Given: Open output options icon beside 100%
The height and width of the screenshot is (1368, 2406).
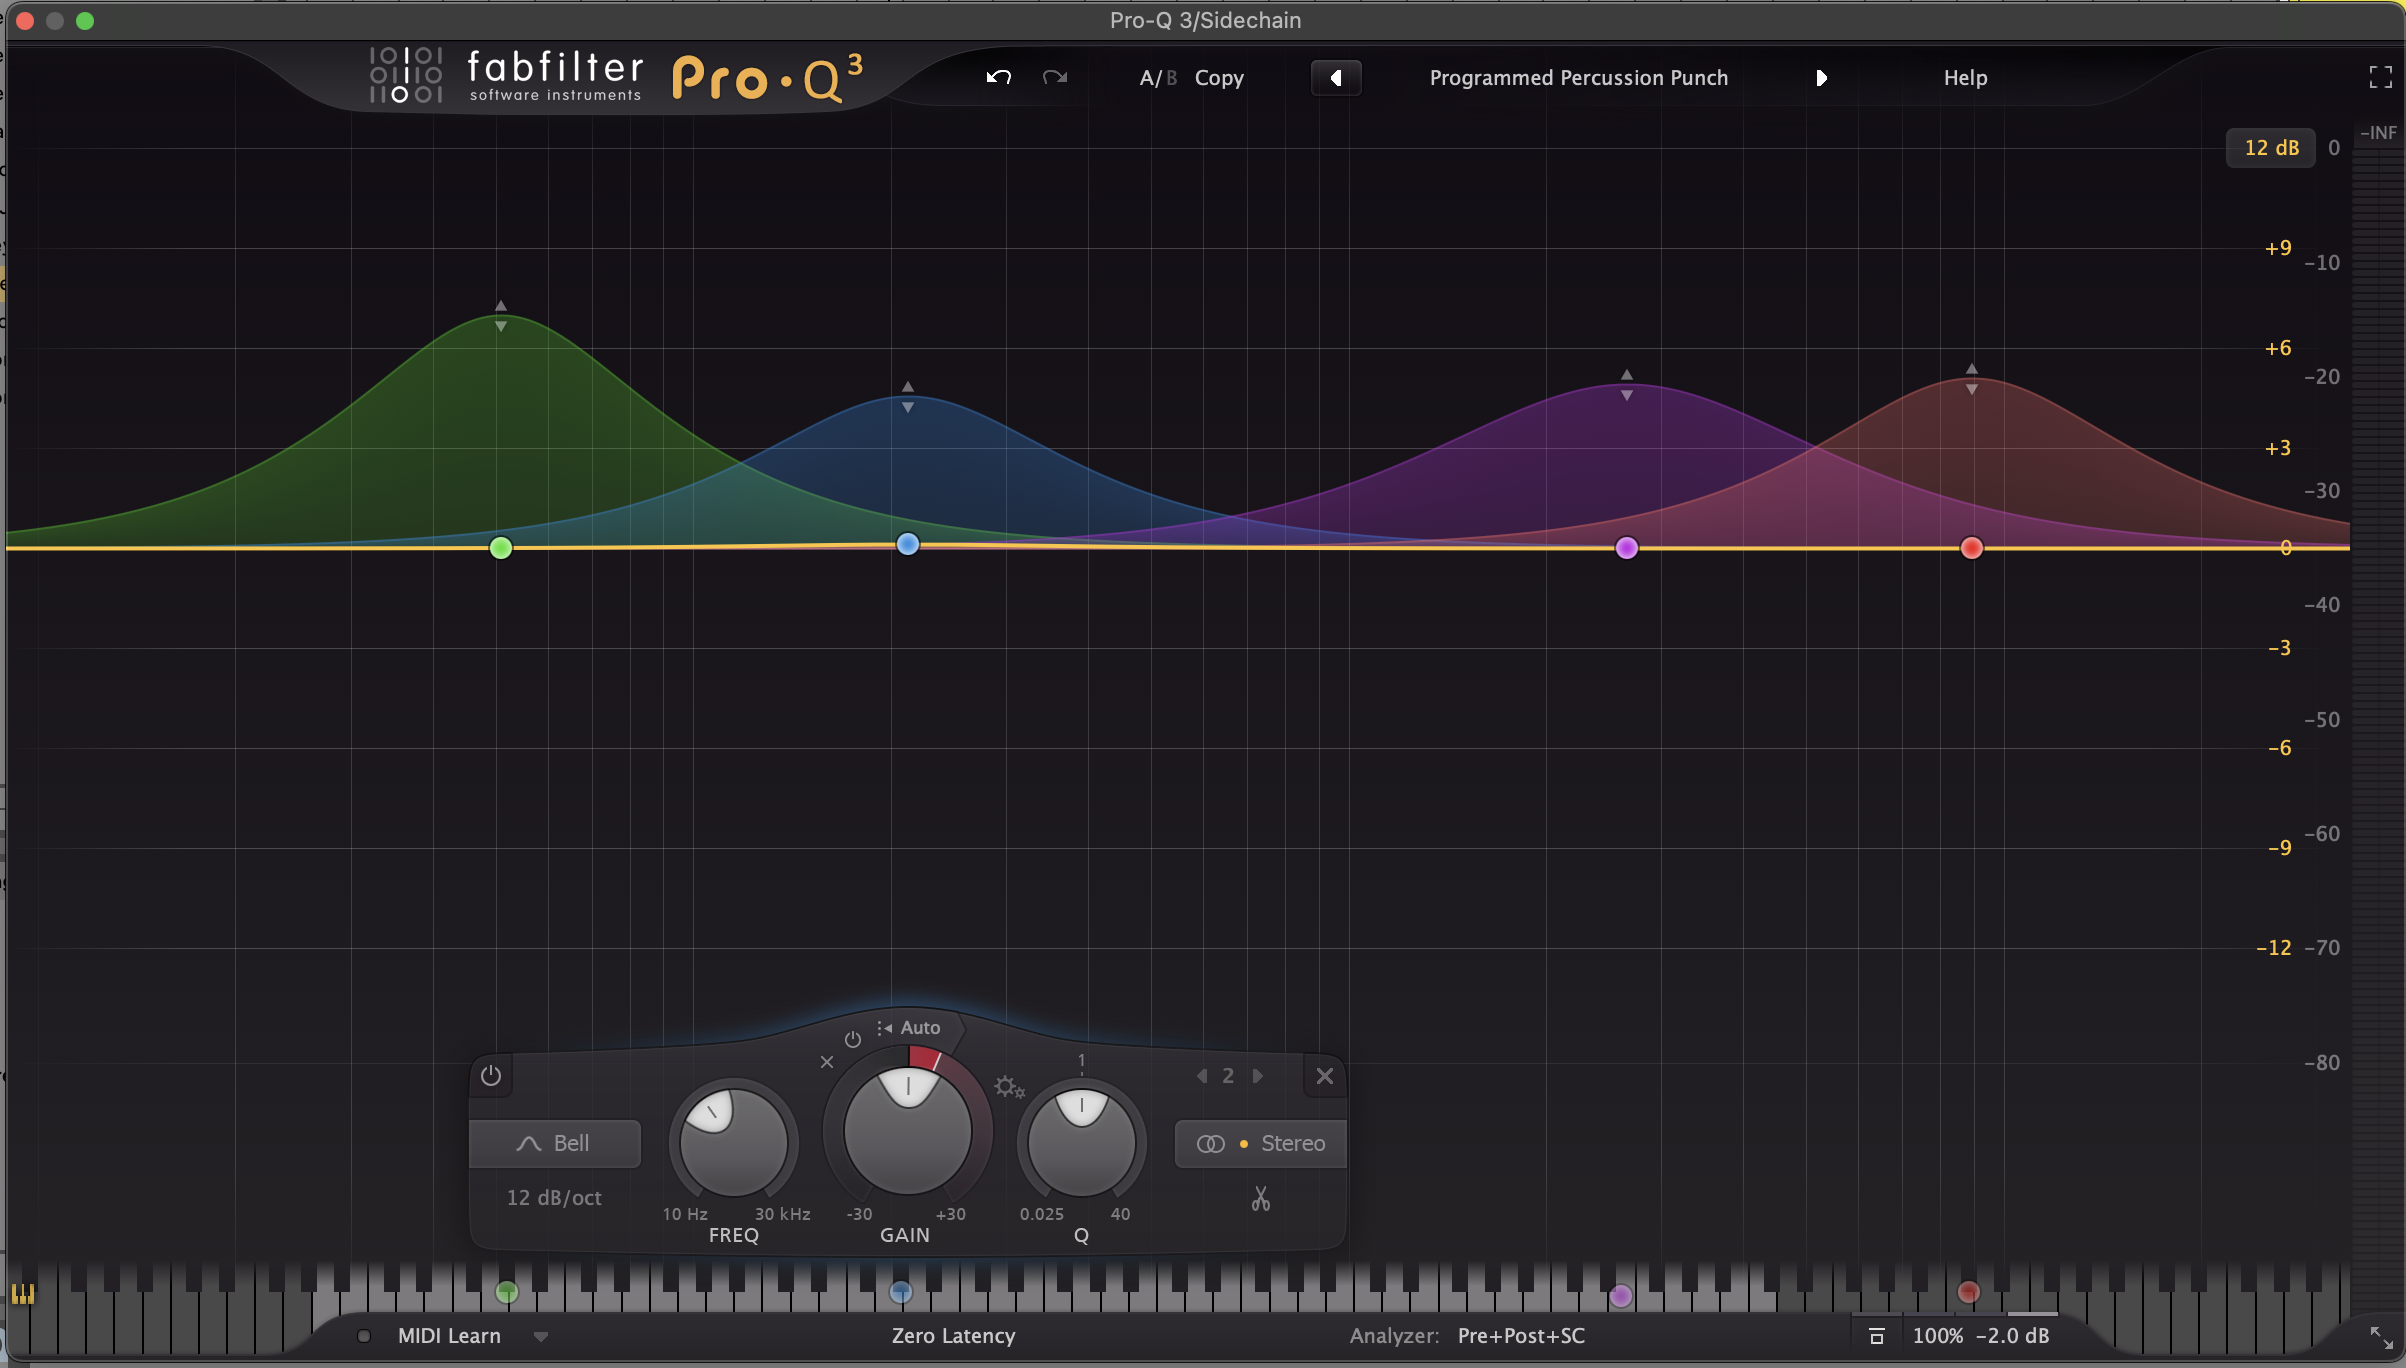Looking at the screenshot, I should click(x=1877, y=1336).
